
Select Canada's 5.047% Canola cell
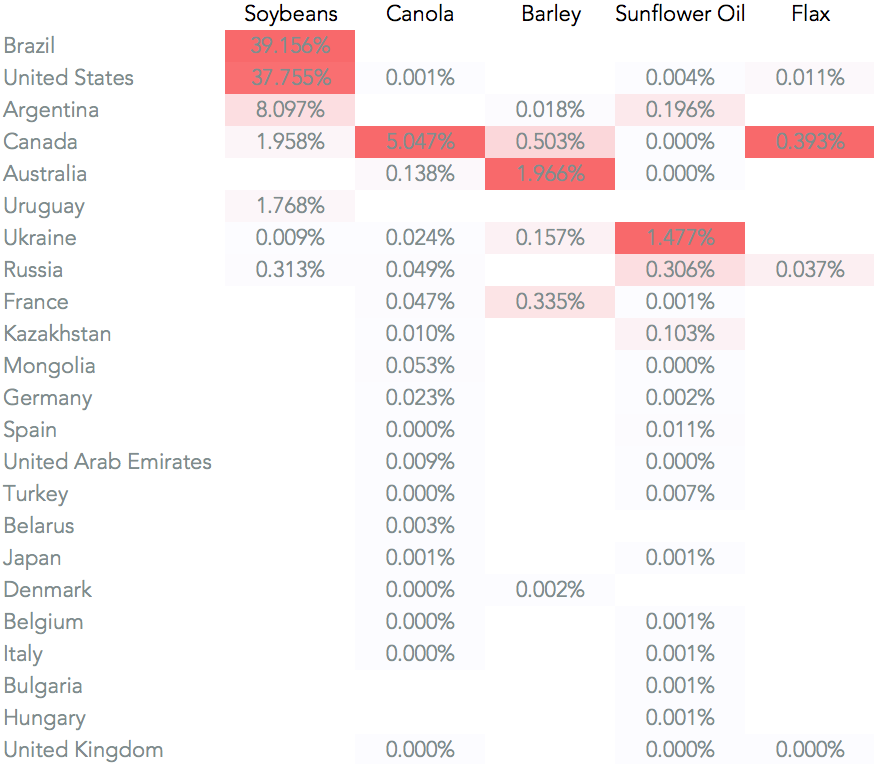point(420,142)
